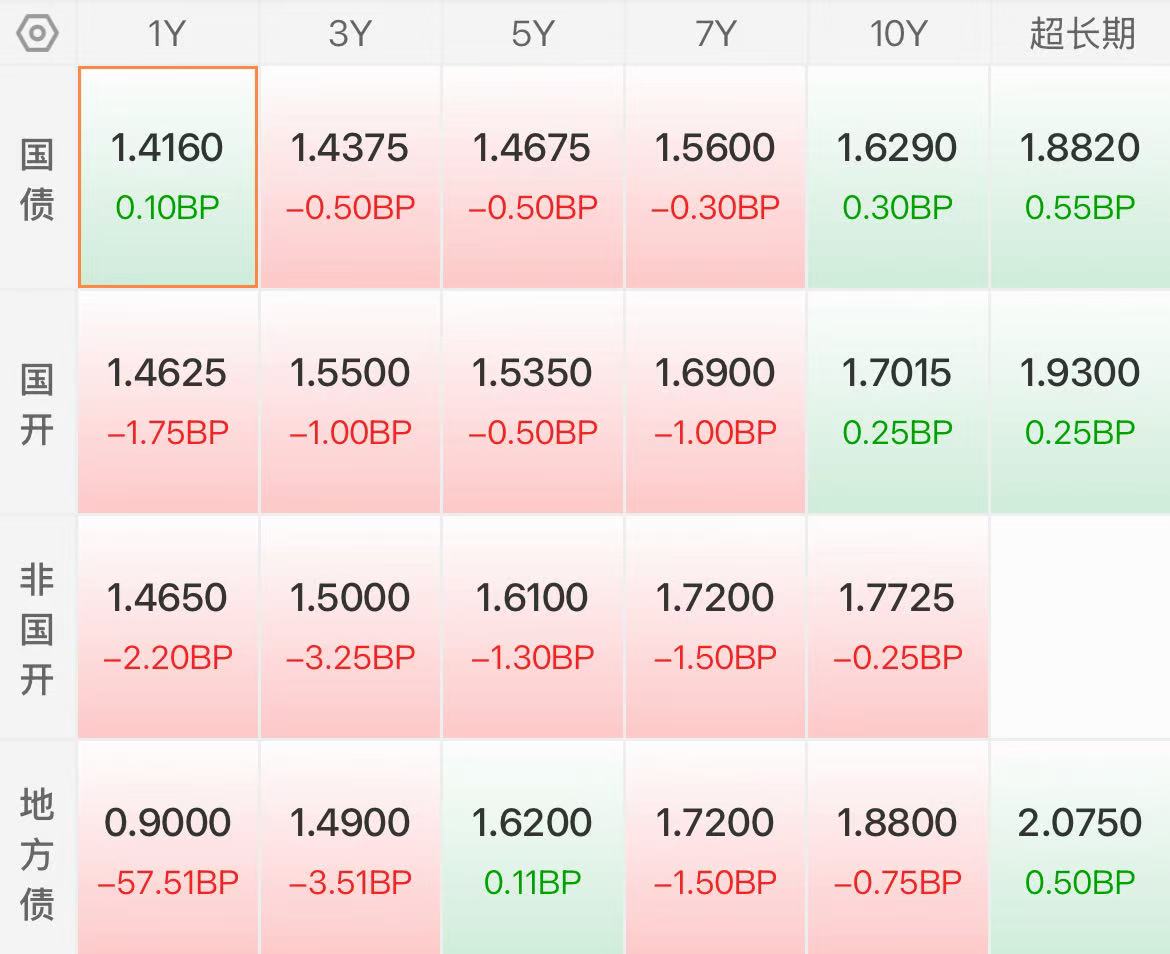The width and height of the screenshot is (1170, 954).
Task: Select the 3Y column header
Action: (x=350, y=34)
